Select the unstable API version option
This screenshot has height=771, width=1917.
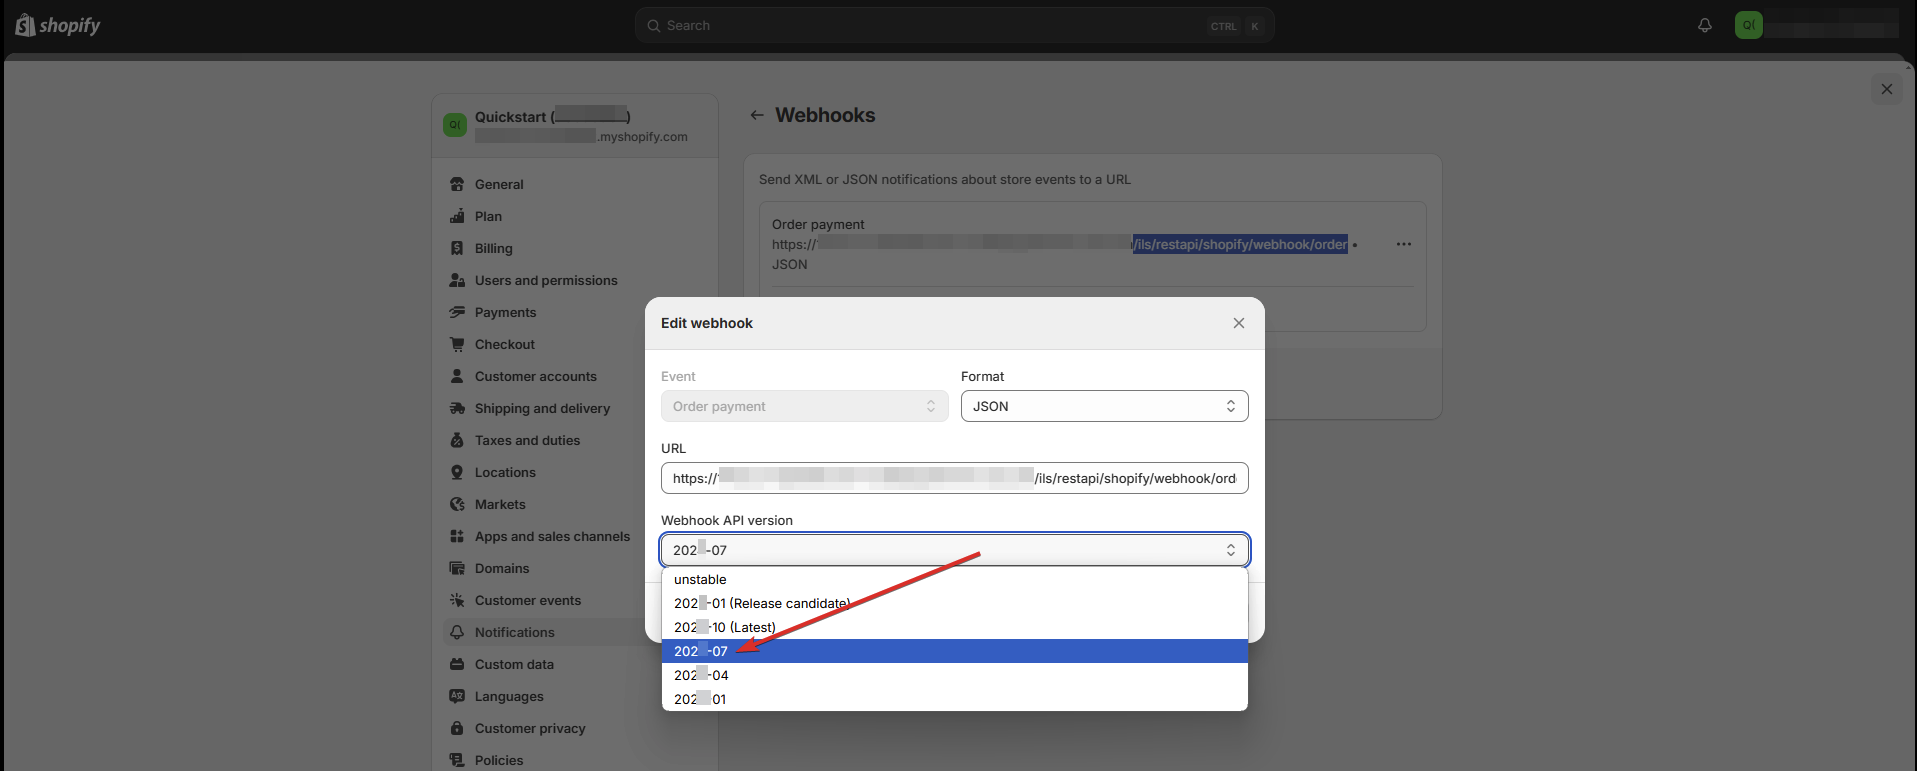point(700,579)
